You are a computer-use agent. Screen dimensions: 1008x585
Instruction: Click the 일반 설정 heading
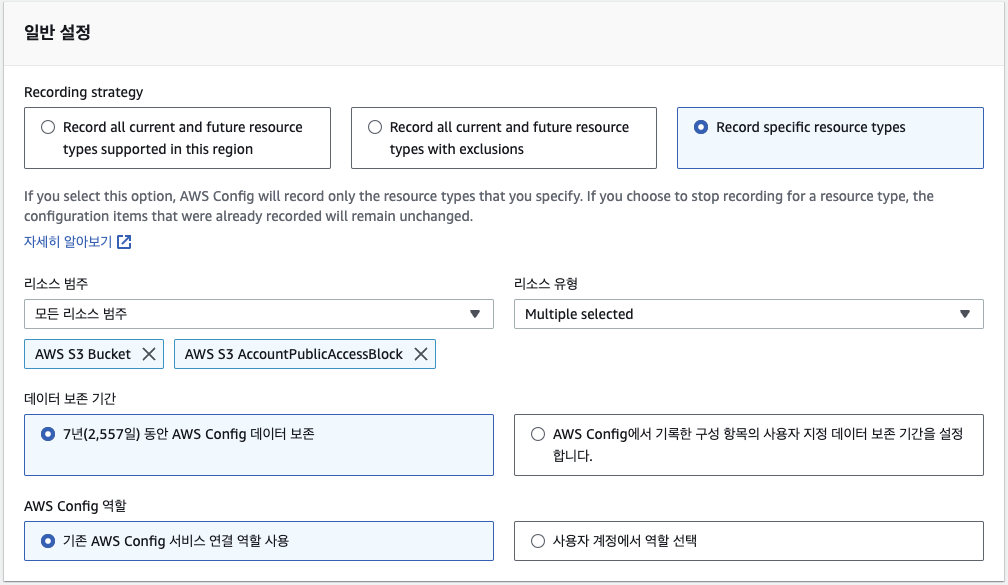57,32
